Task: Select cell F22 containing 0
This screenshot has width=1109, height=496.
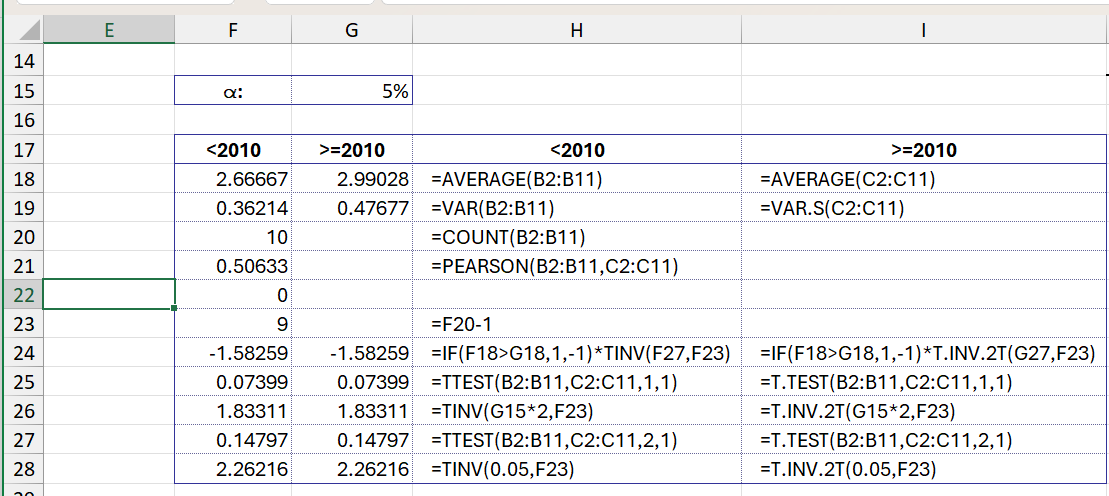Action: click(x=233, y=295)
